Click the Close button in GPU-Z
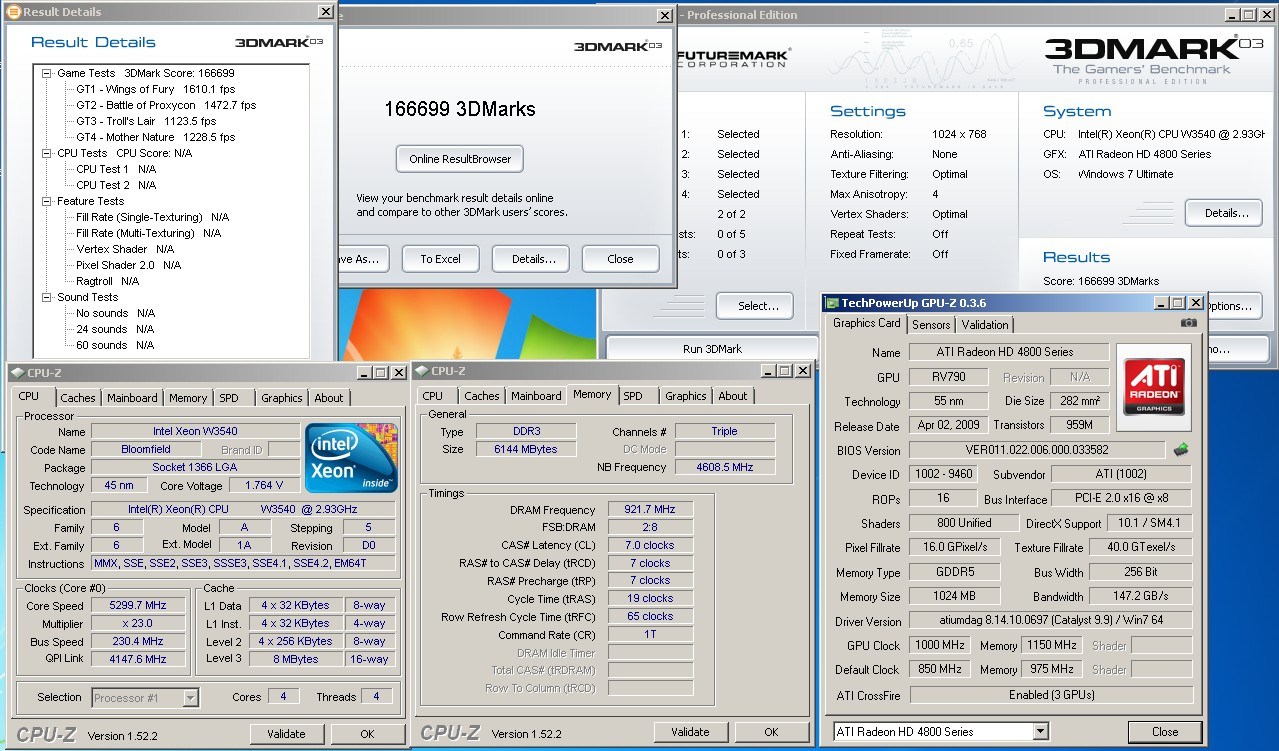The width and height of the screenshot is (1279, 751). point(1165,732)
